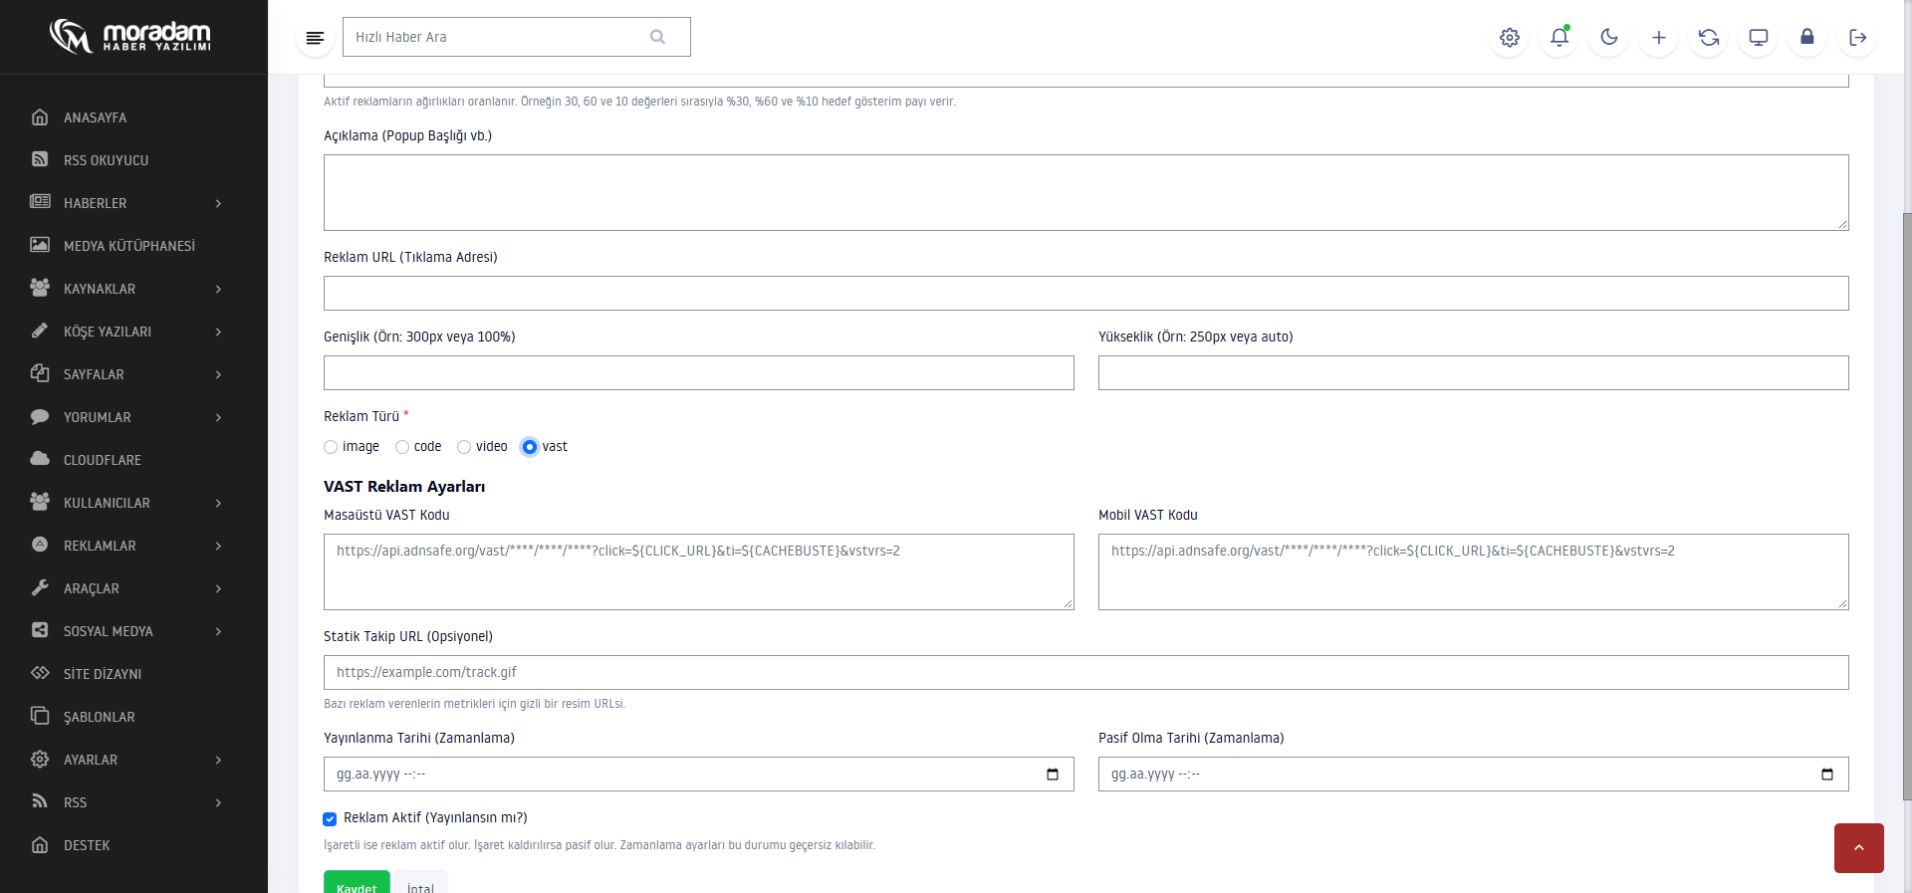
Task: Toggle the Reklam Aktif checkbox
Action: (330, 819)
